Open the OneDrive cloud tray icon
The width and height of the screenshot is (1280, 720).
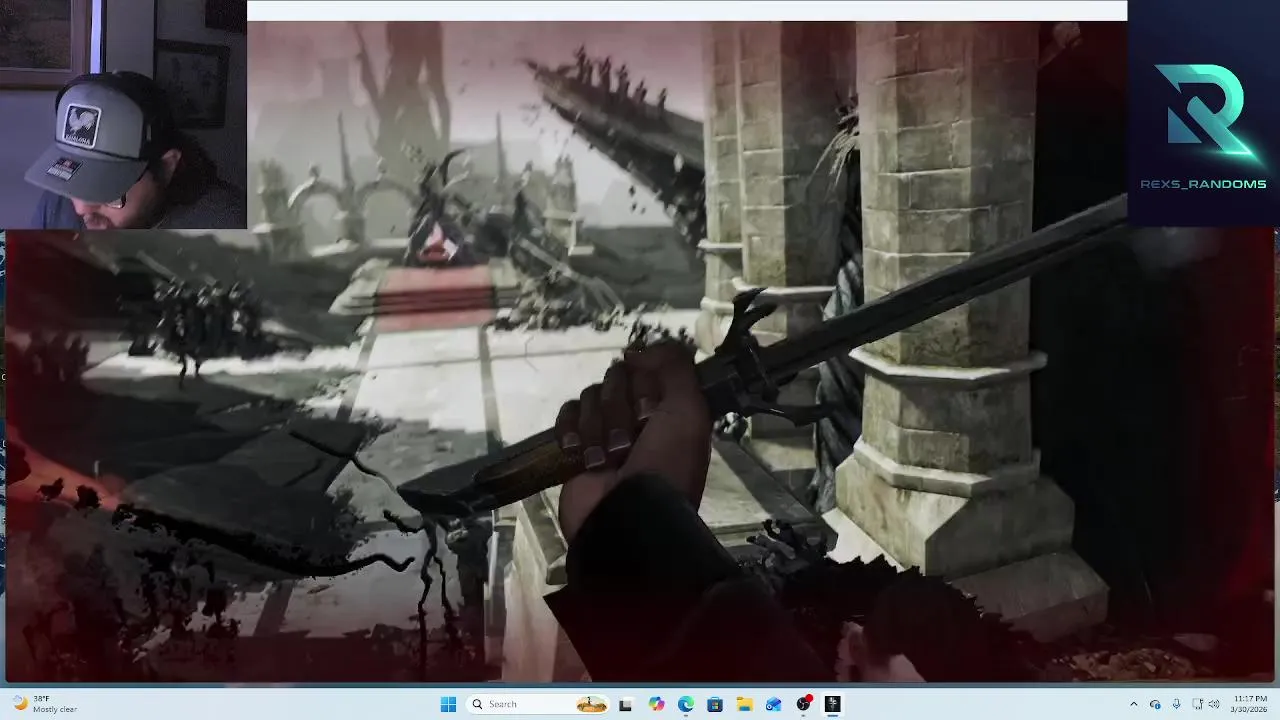1155,704
